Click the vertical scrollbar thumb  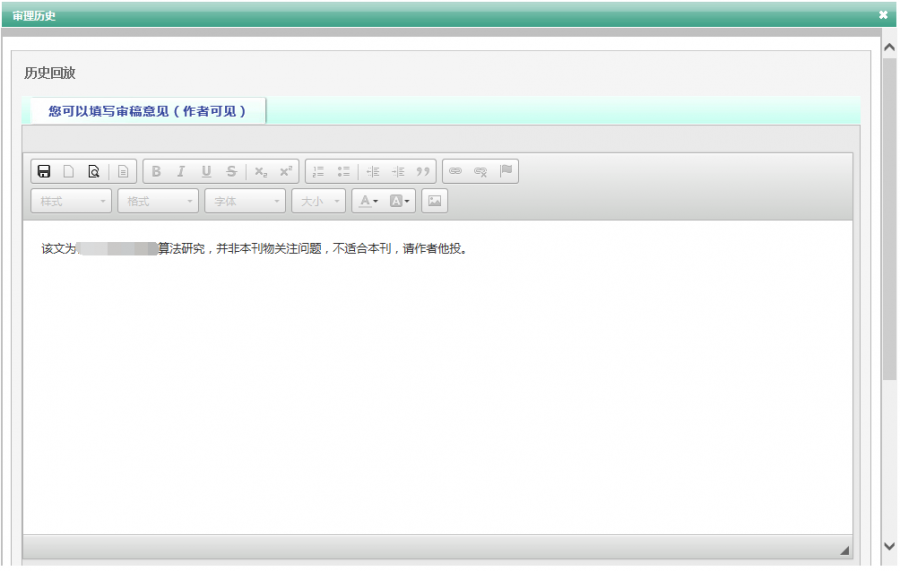click(890, 219)
